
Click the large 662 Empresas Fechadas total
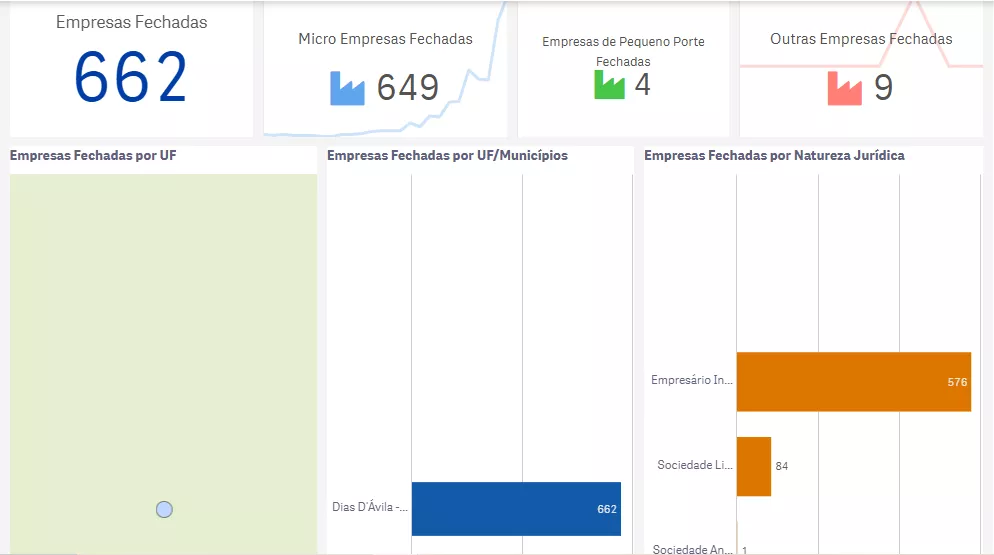click(x=131, y=78)
